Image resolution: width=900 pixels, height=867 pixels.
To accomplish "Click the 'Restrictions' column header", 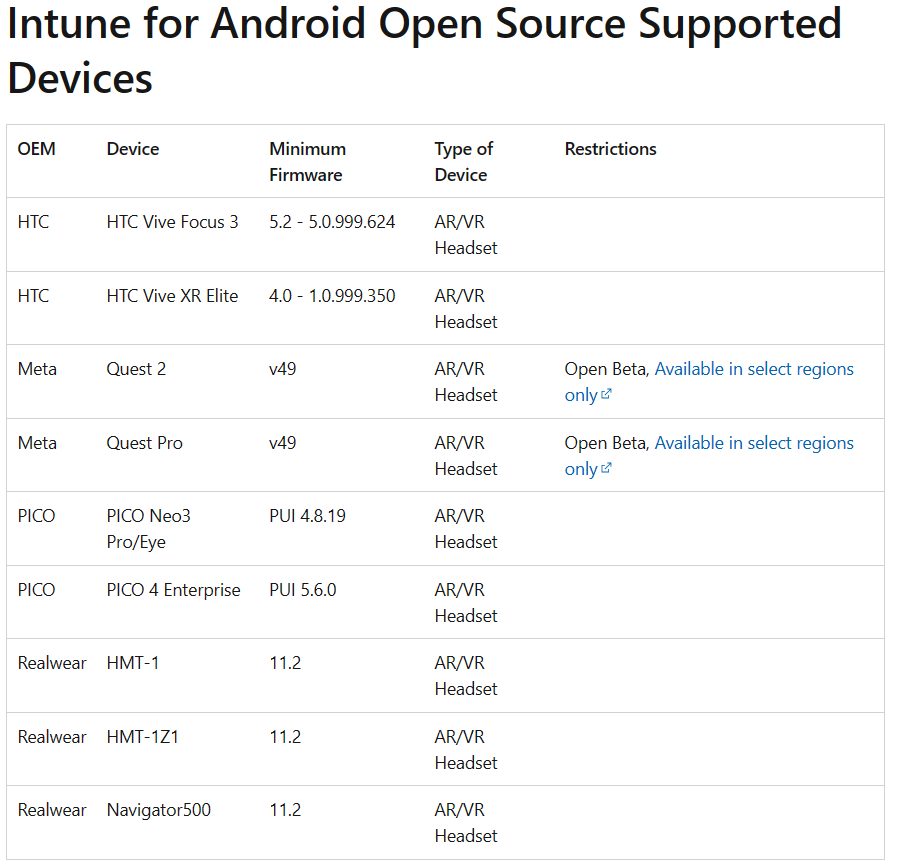I will [x=610, y=149].
